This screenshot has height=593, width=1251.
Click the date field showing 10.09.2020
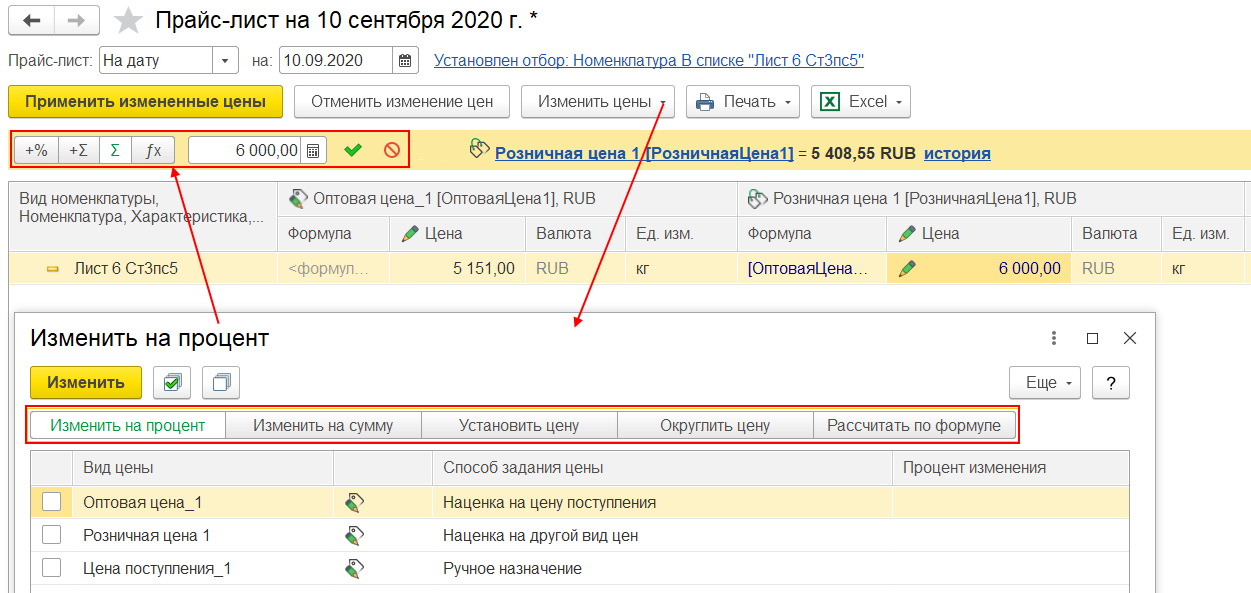pos(335,60)
